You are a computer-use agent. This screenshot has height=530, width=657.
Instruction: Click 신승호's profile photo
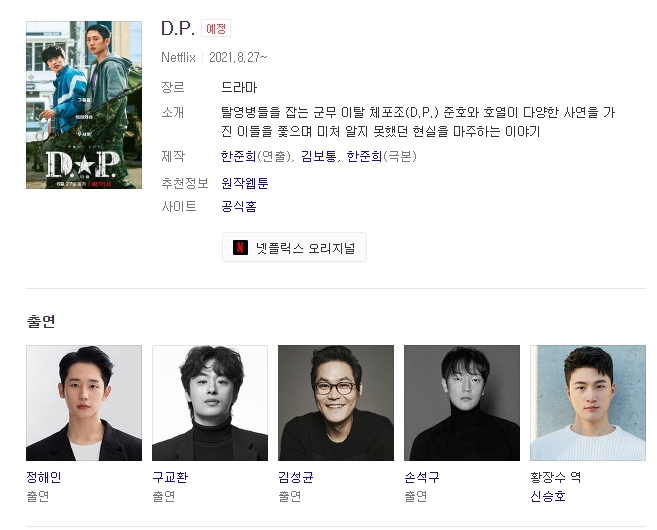[588, 403]
